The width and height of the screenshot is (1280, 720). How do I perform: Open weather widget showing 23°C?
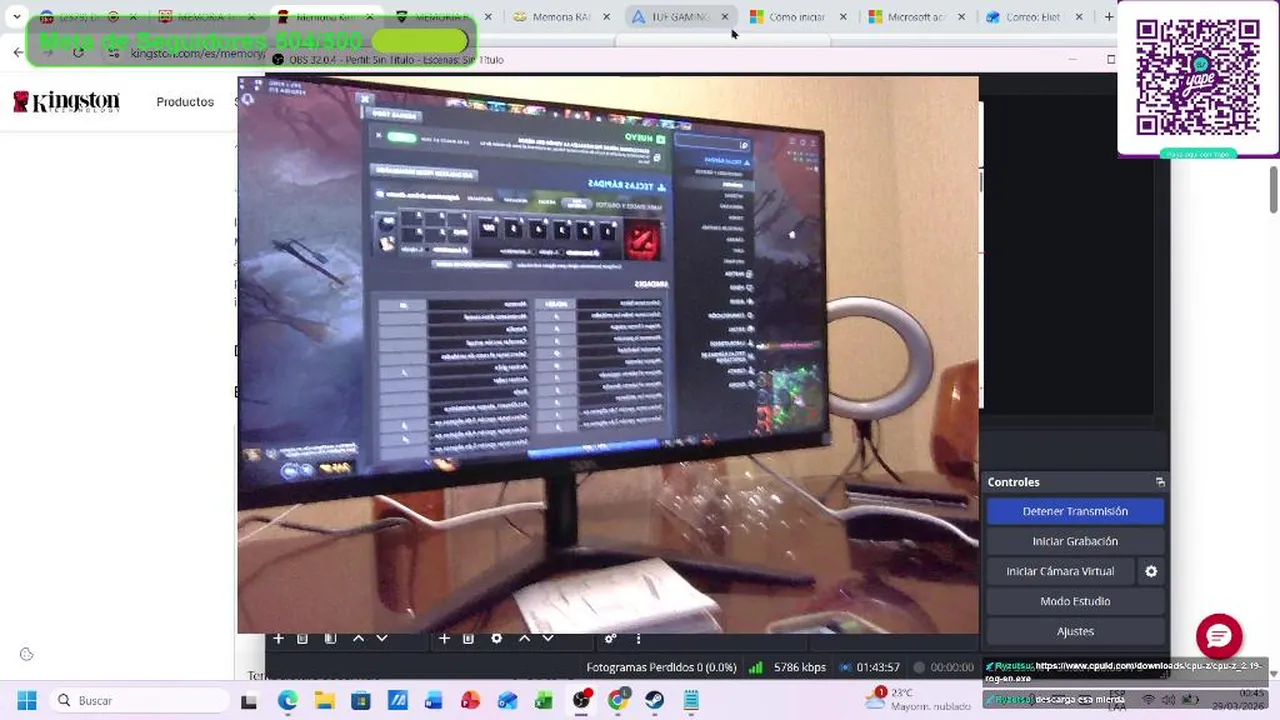pyautogui.click(x=920, y=699)
